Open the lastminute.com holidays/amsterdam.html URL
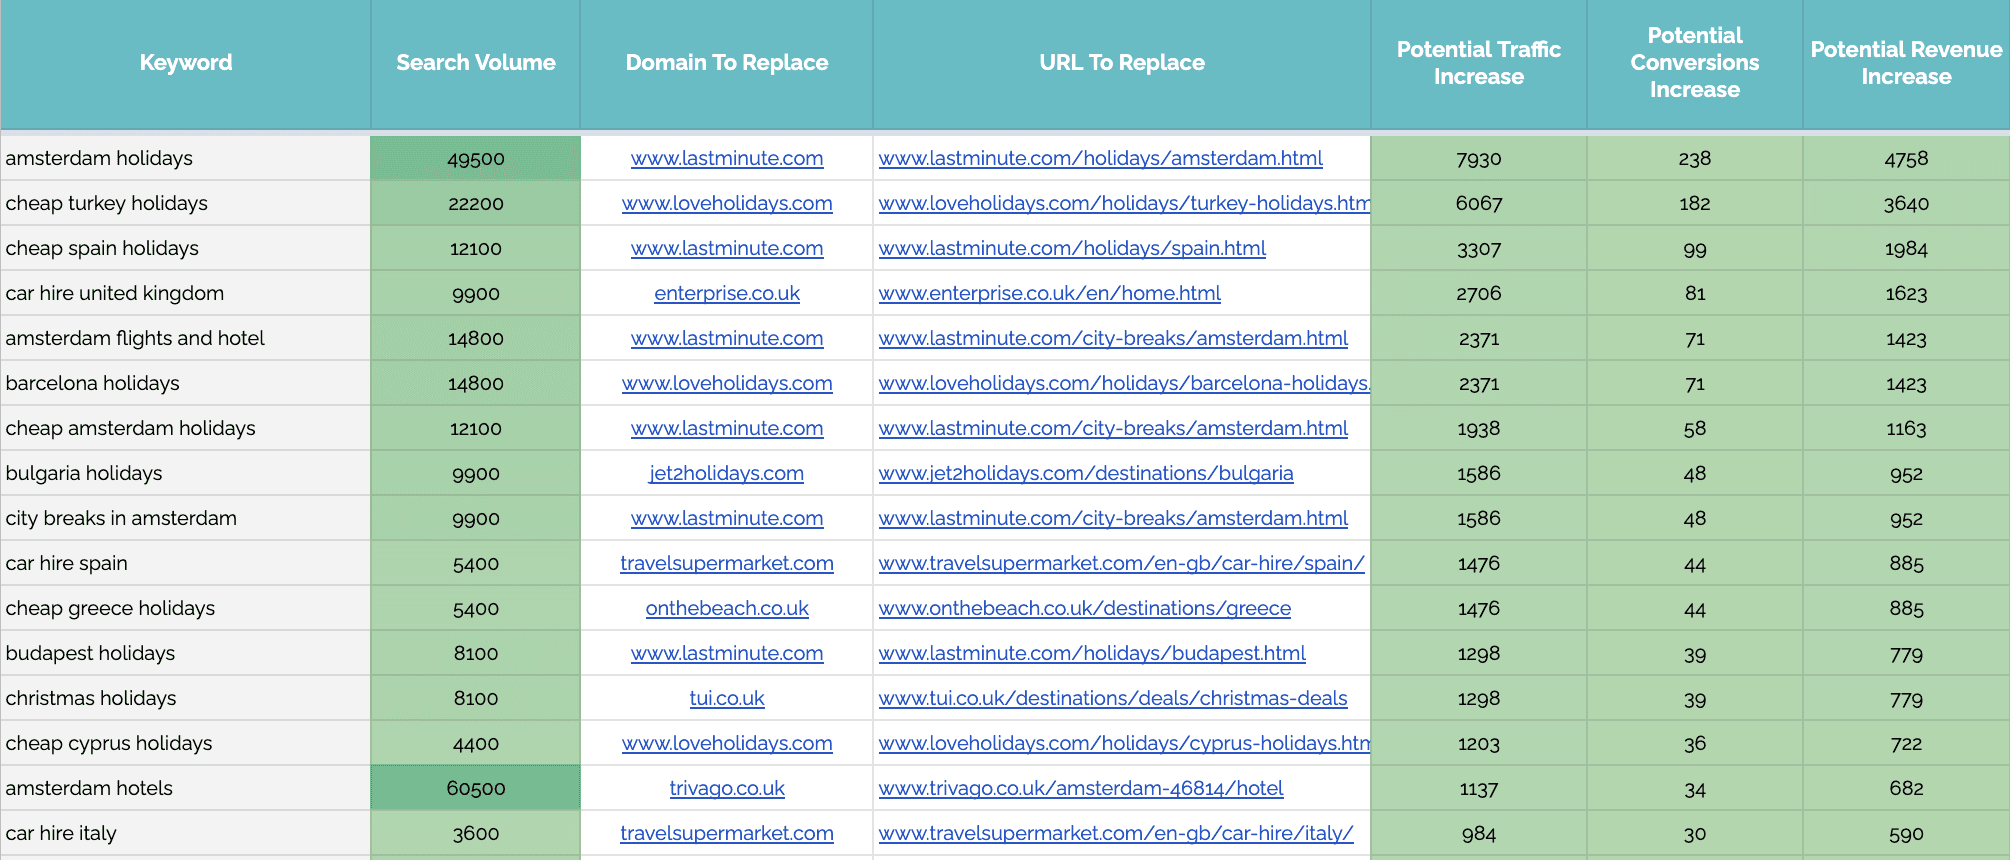This screenshot has width=2010, height=860. (1100, 159)
